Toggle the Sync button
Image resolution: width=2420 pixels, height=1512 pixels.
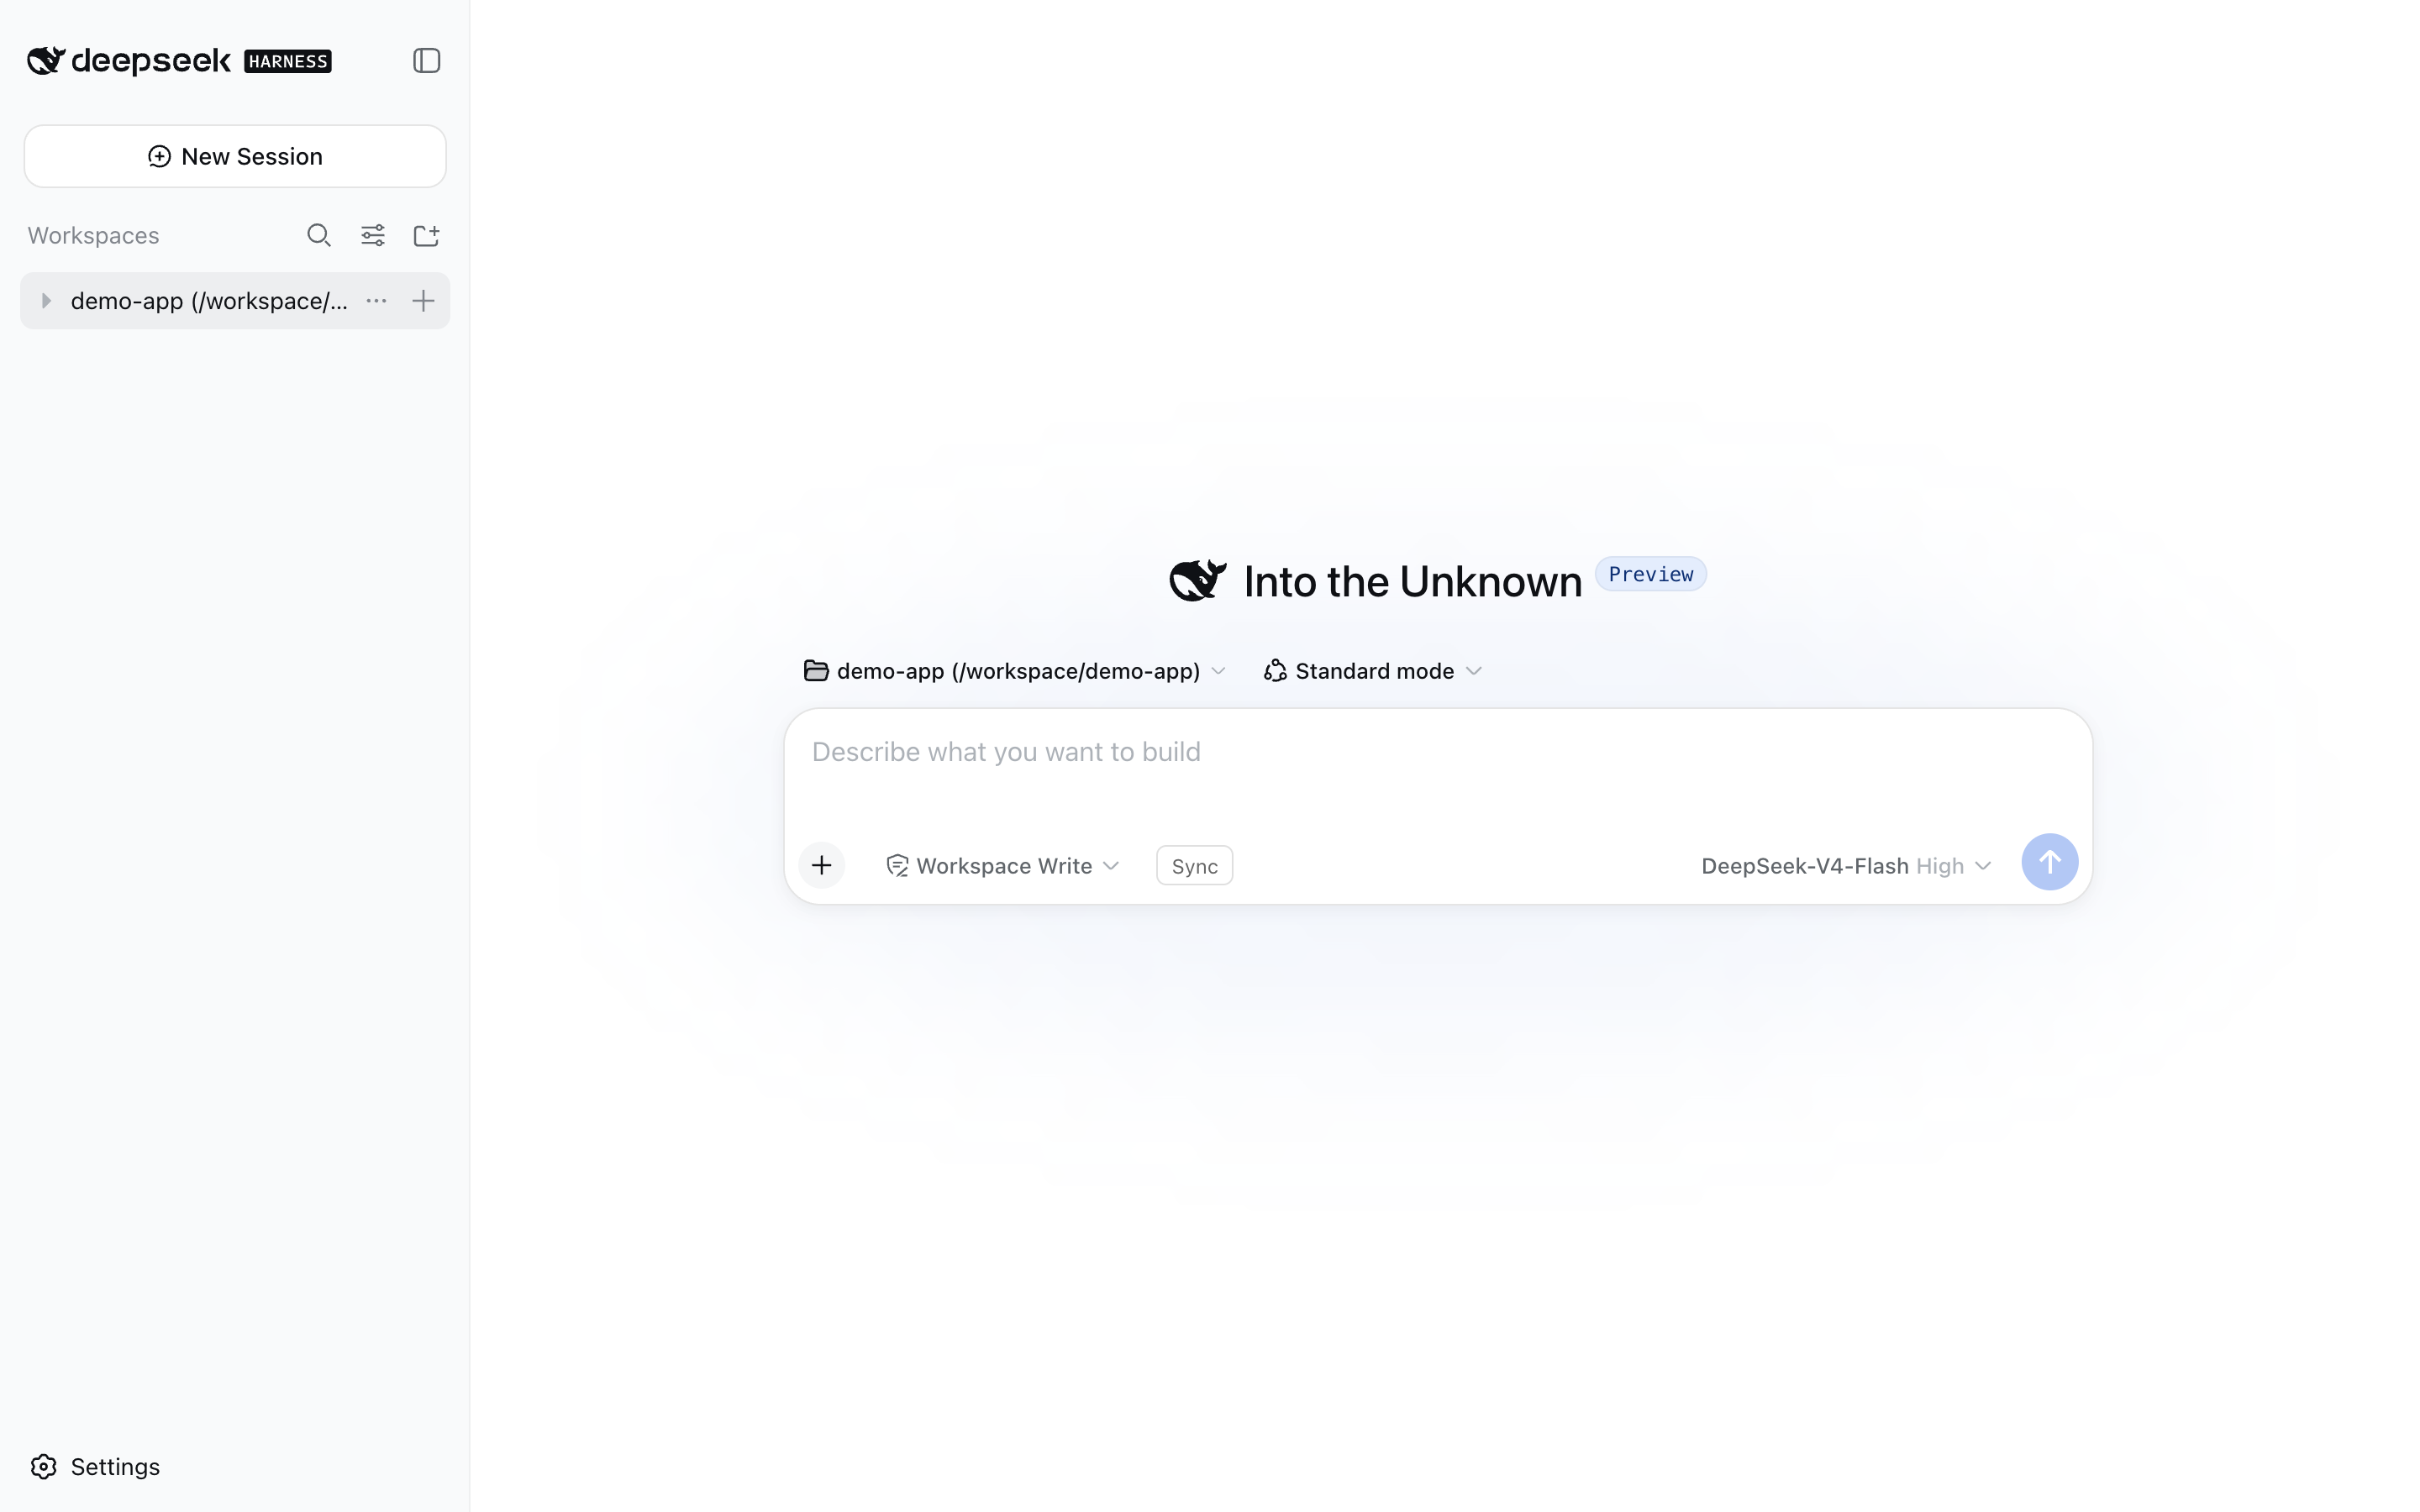click(1194, 866)
